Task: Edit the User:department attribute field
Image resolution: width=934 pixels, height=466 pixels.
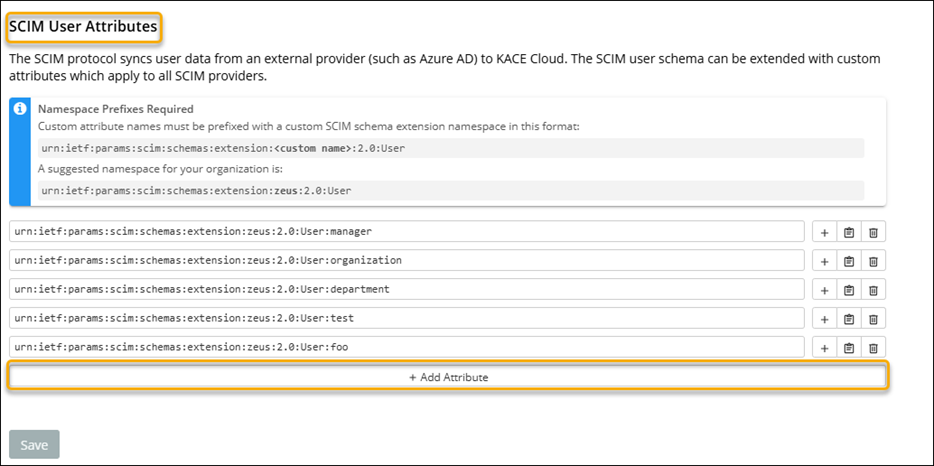Action: pyautogui.click(x=405, y=290)
